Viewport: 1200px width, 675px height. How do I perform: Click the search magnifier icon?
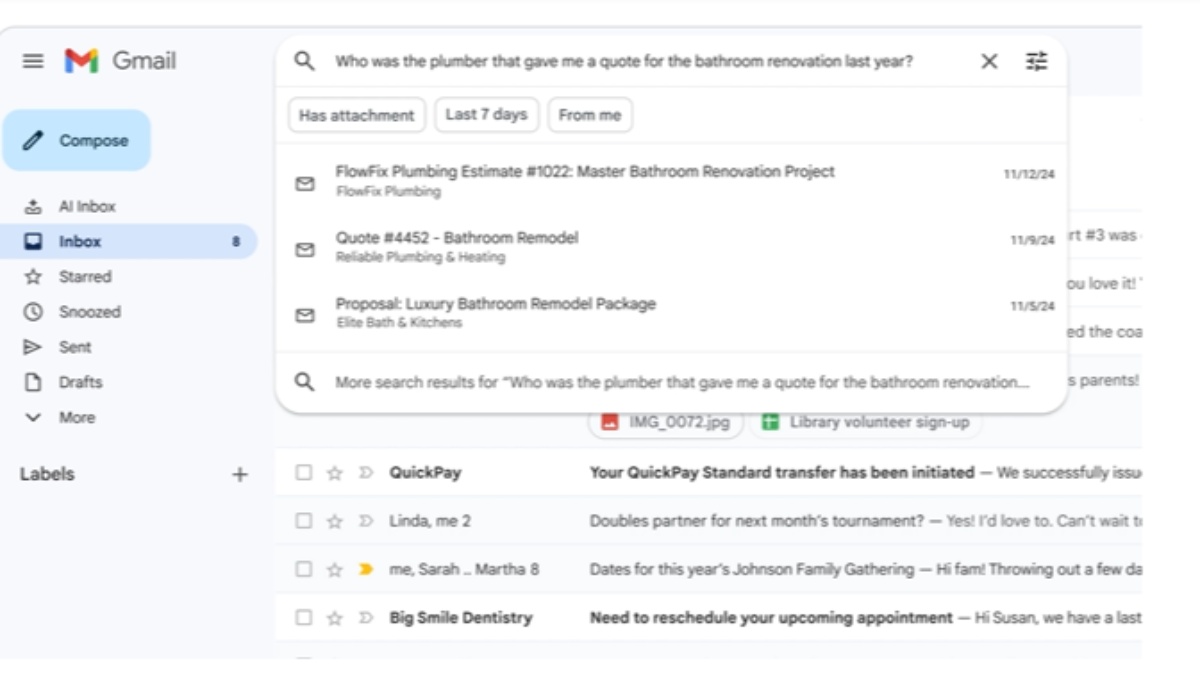[x=305, y=62]
